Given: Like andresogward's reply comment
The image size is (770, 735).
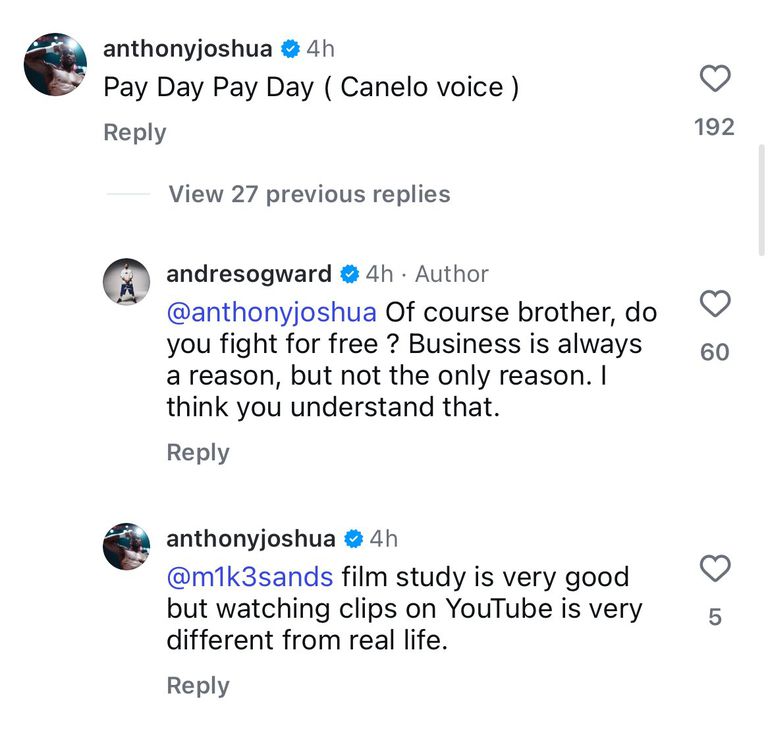Looking at the screenshot, I should [714, 304].
